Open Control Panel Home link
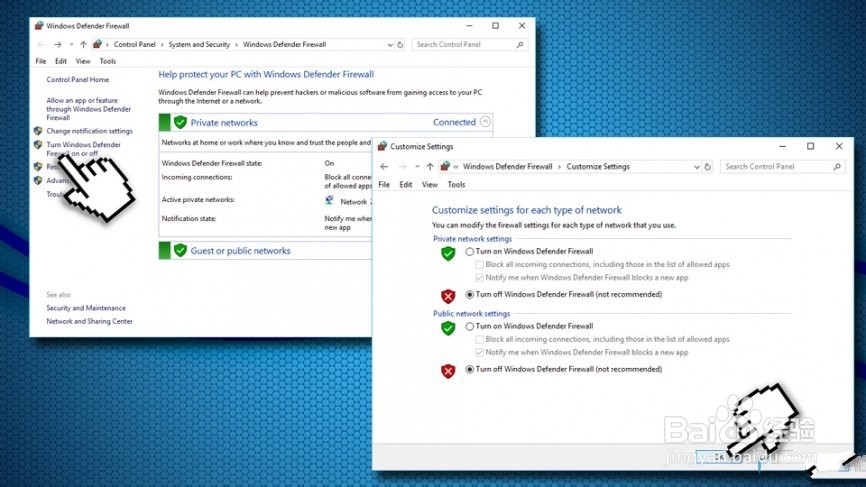The image size is (866, 487). coord(78,80)
